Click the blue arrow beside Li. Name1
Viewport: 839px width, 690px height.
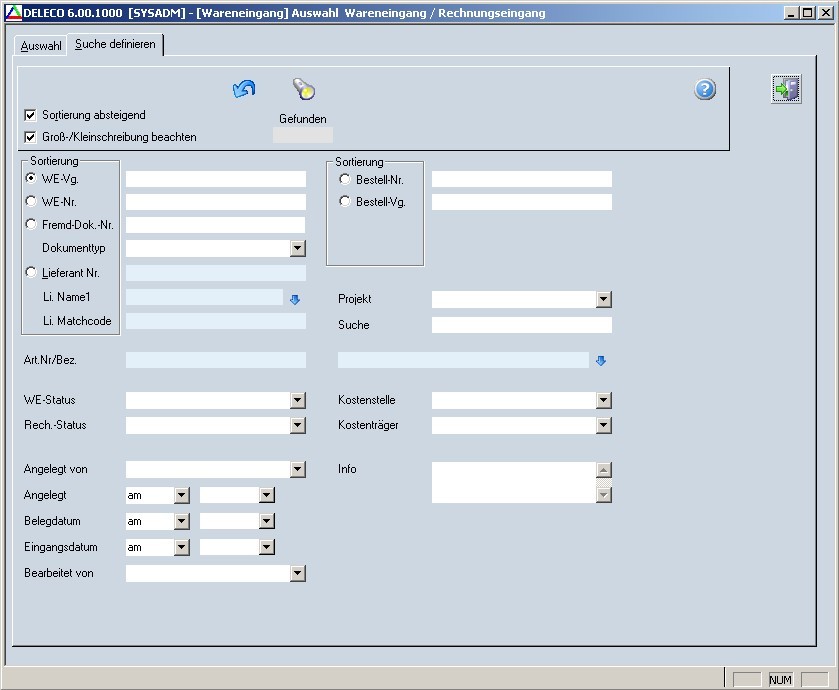tap(295, 298)
